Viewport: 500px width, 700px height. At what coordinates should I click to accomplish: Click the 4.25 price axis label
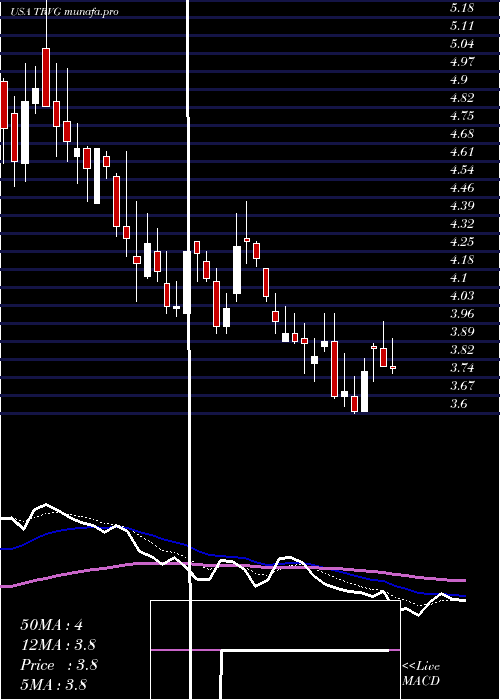click(x=462, y=242)
